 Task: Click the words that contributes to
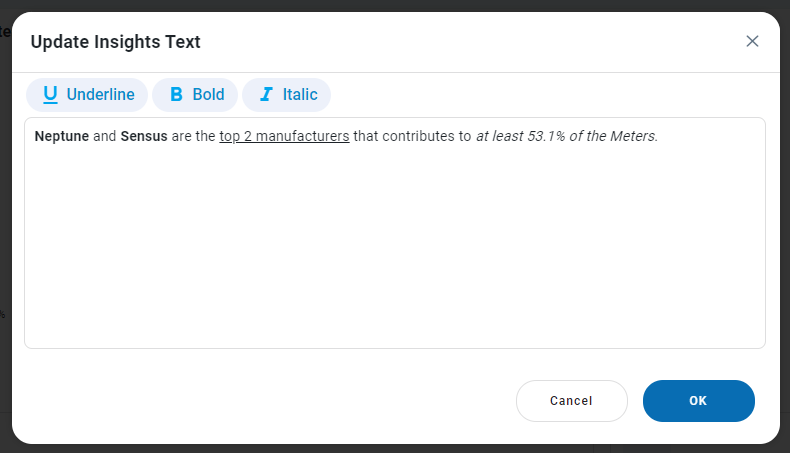coord(412,136)
